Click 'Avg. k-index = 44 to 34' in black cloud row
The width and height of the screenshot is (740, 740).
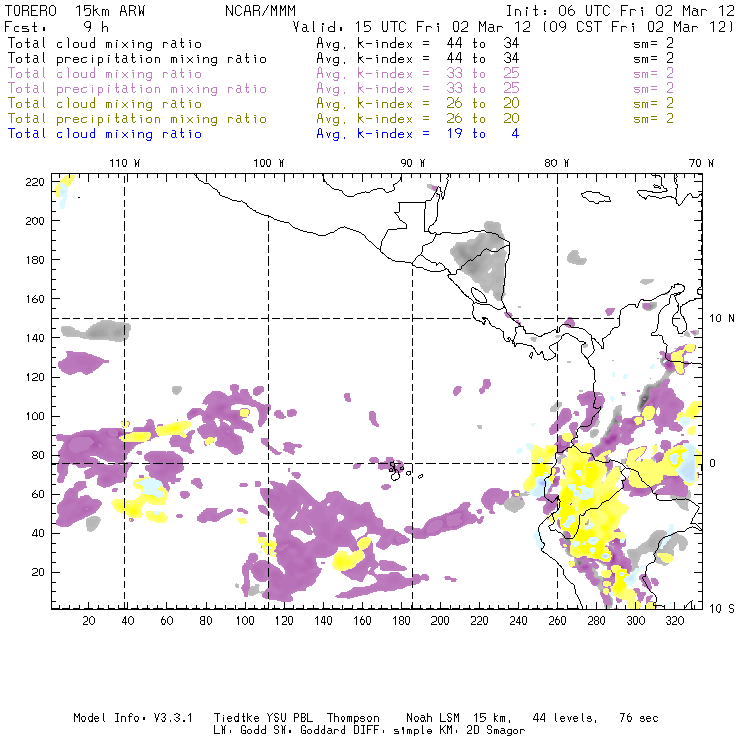click(x=418, y=43)
